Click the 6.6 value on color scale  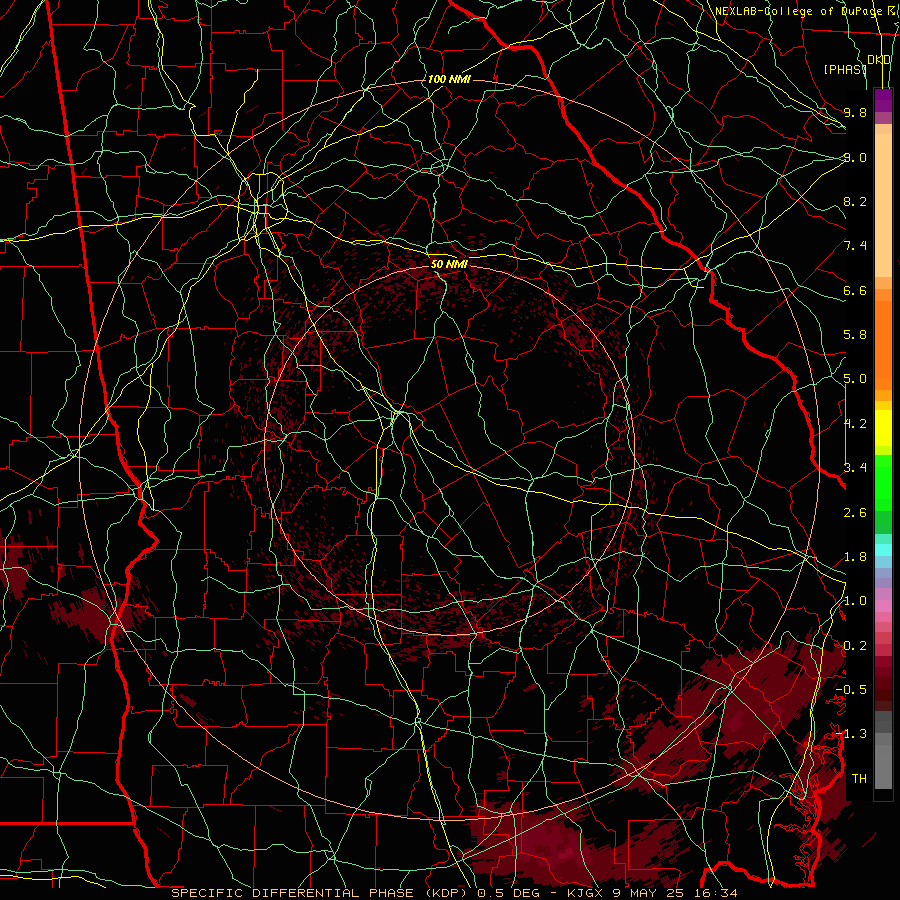point(855,290)
